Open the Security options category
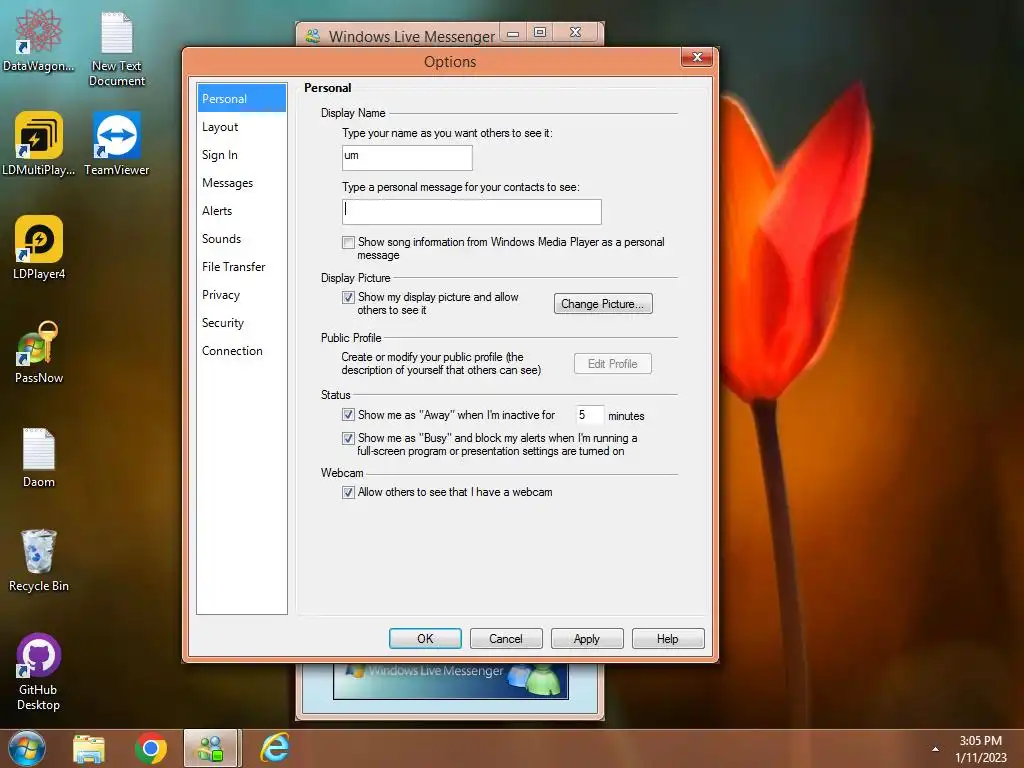 click(242, 323)
